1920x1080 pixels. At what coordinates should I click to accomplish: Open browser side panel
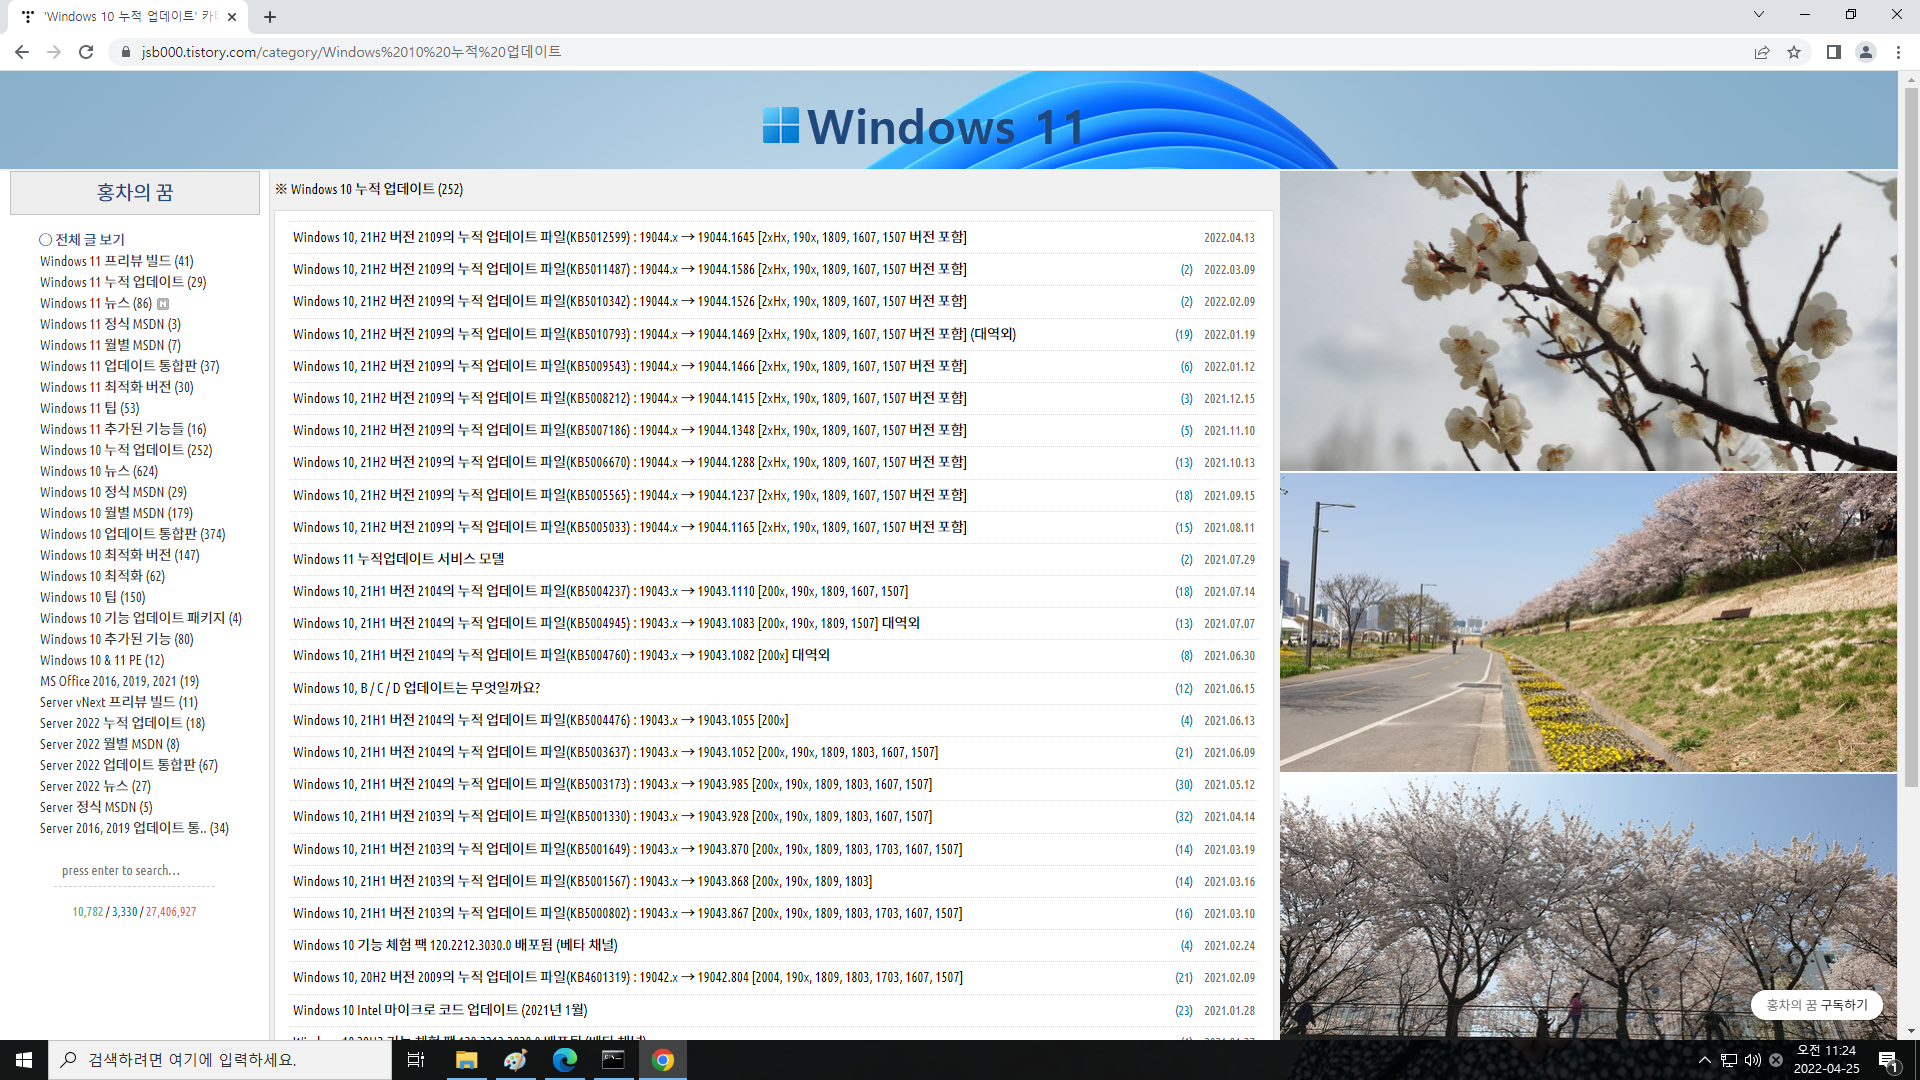tap(1834, 52)
